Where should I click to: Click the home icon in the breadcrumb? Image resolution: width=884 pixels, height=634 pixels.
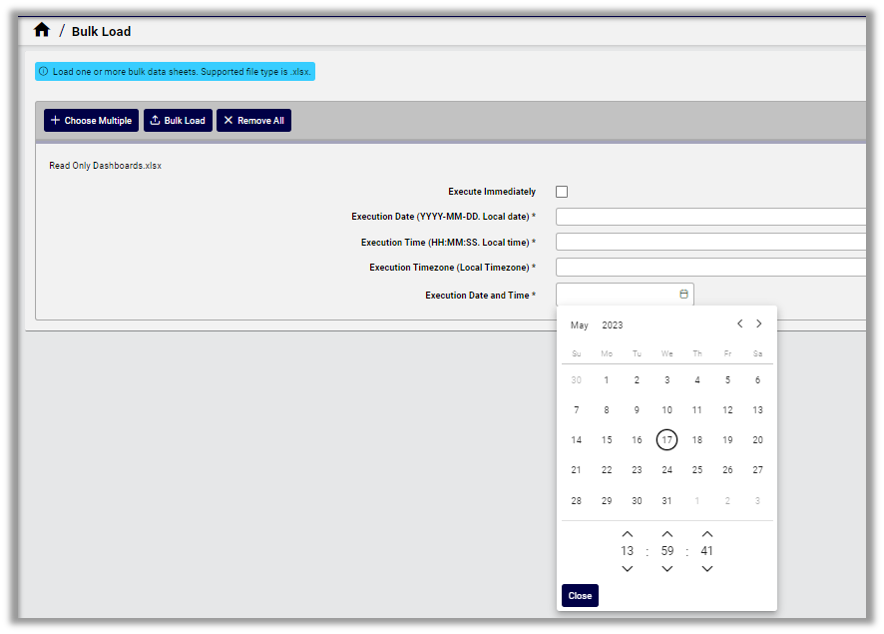(41, 30)
